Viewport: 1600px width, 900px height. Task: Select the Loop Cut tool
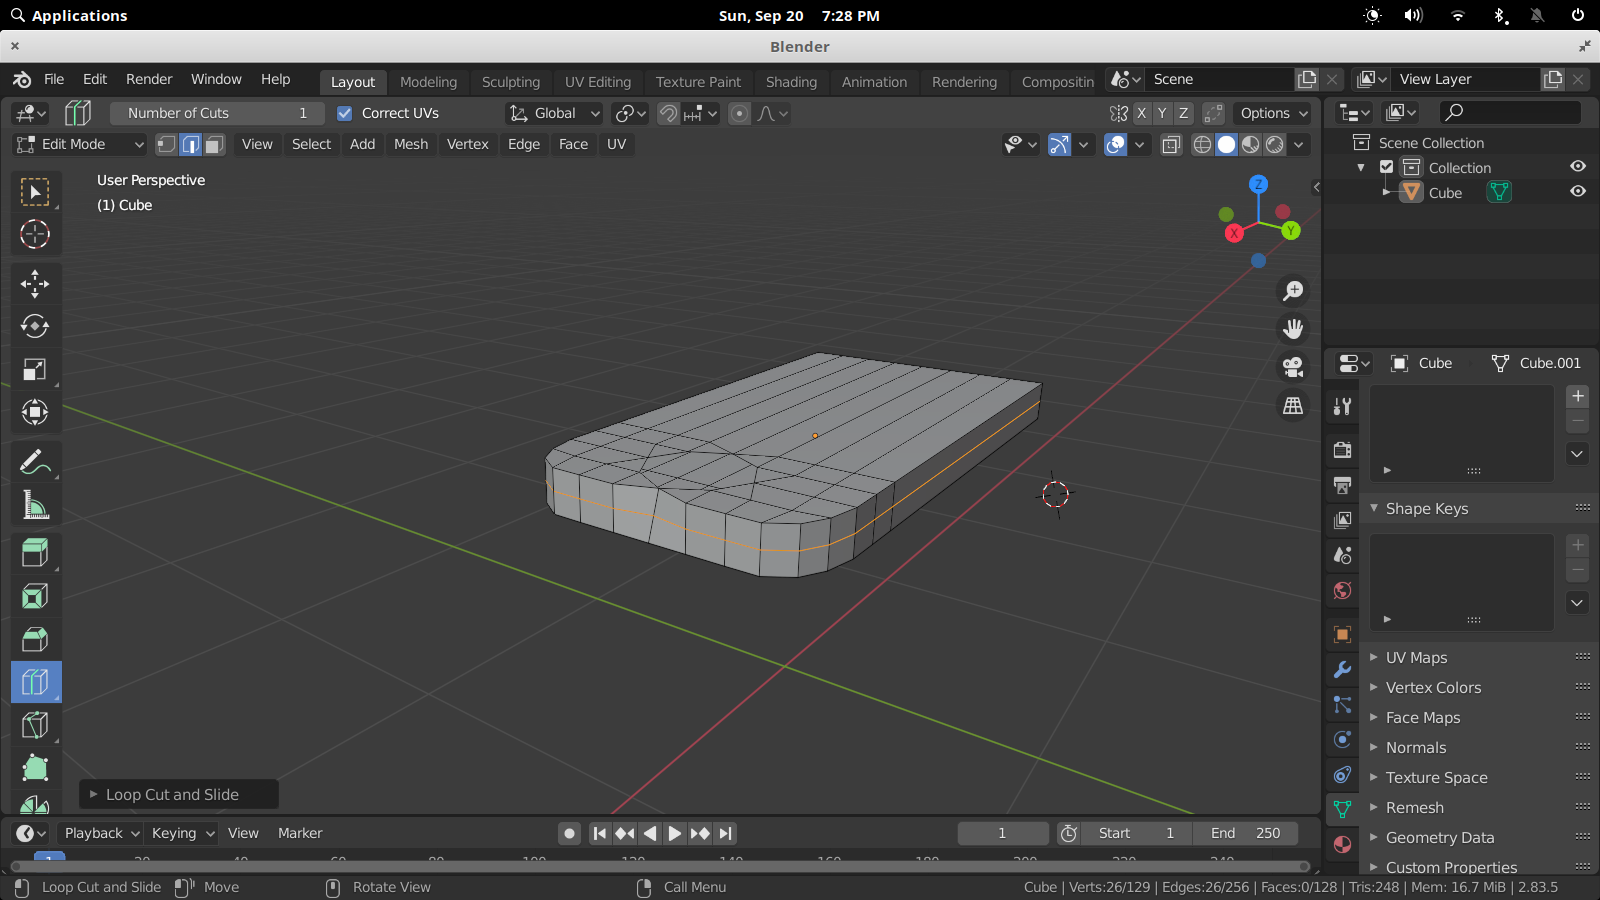35,682
